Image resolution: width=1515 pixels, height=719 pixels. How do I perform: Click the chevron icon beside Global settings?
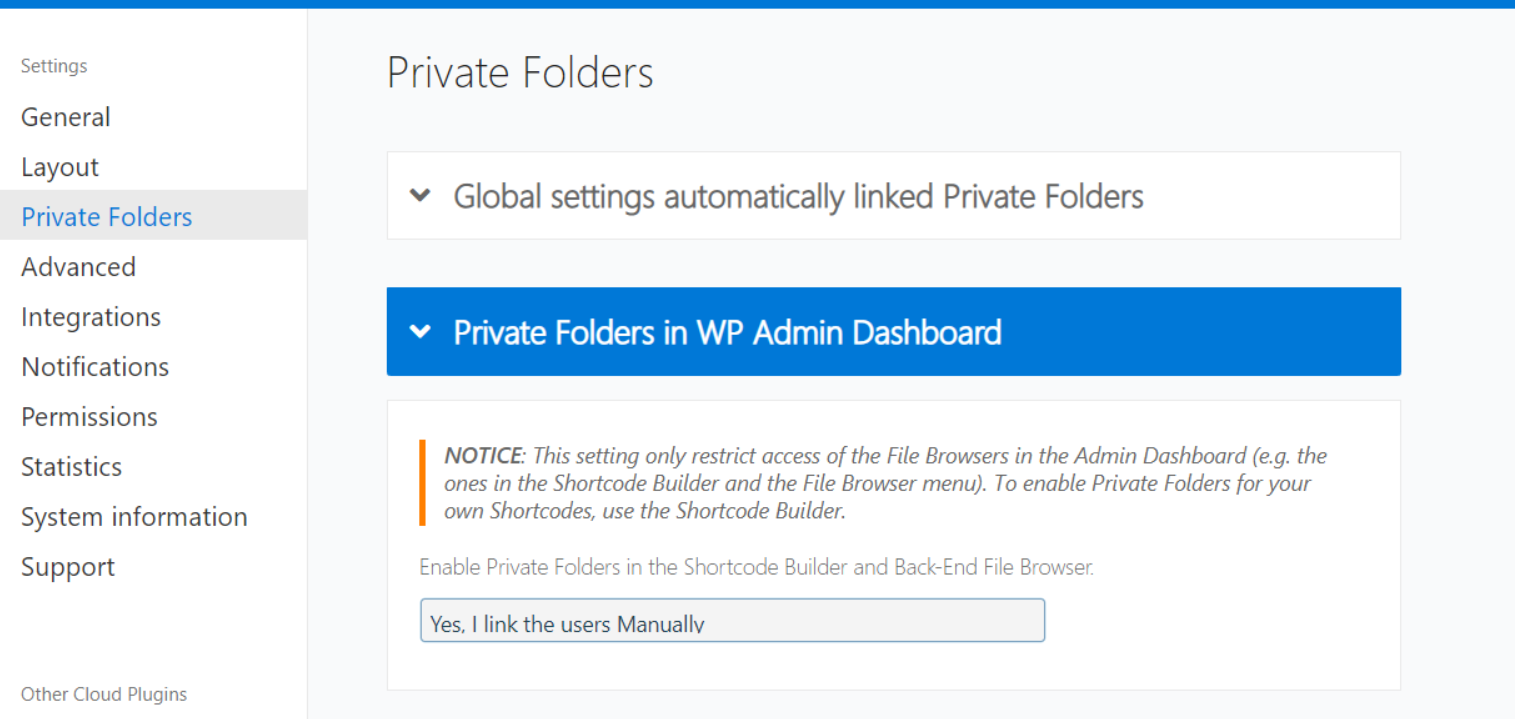(x=421, y=196)
